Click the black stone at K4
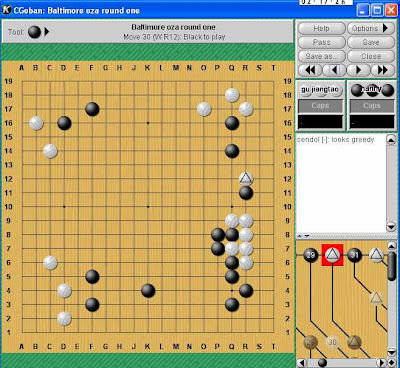400x368 pixels. [x=148, y=291]
